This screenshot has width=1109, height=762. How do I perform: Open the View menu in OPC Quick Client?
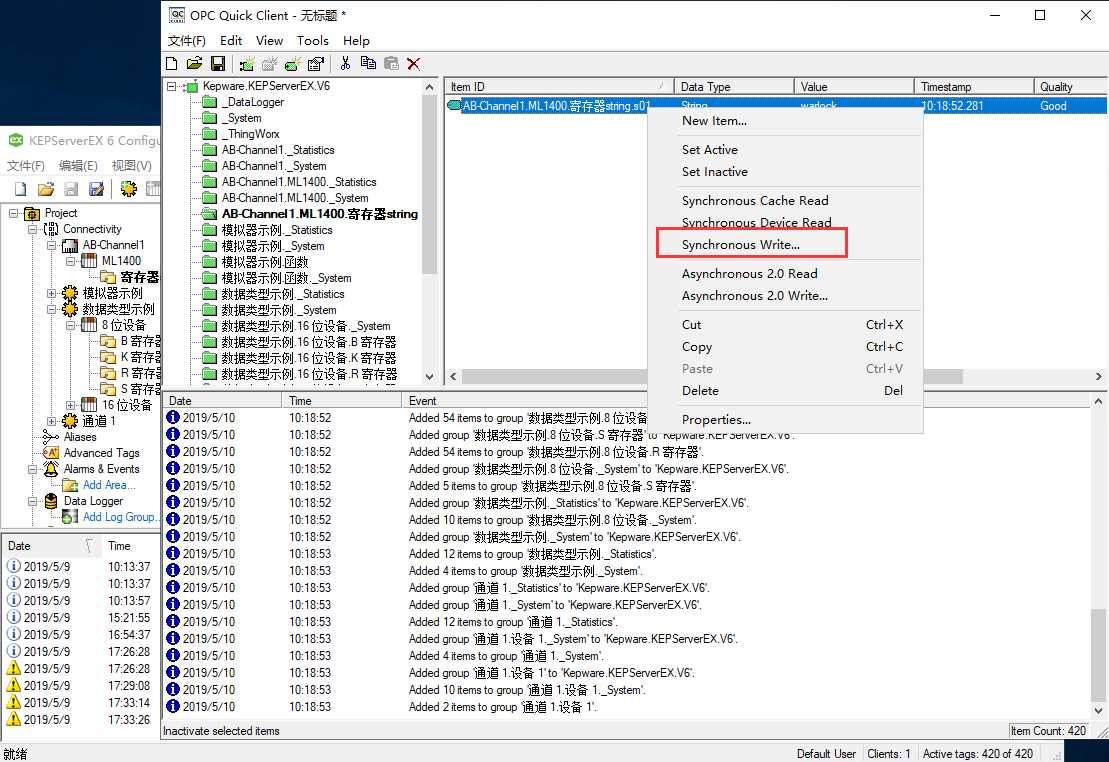click(269, 41)
